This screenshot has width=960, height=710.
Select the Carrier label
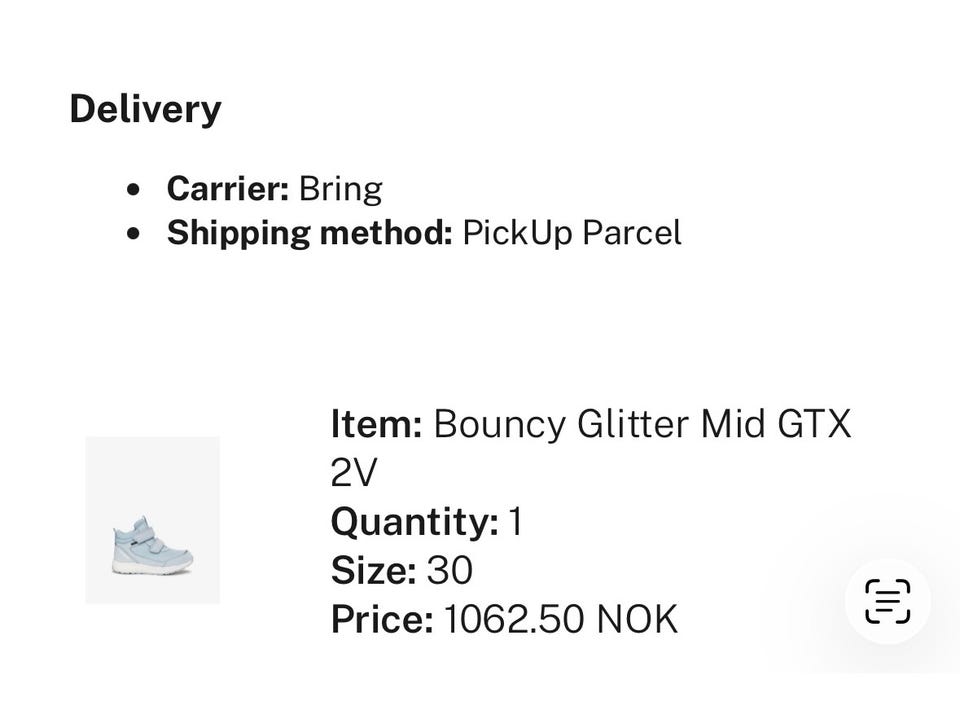click(x=228, y=189)
